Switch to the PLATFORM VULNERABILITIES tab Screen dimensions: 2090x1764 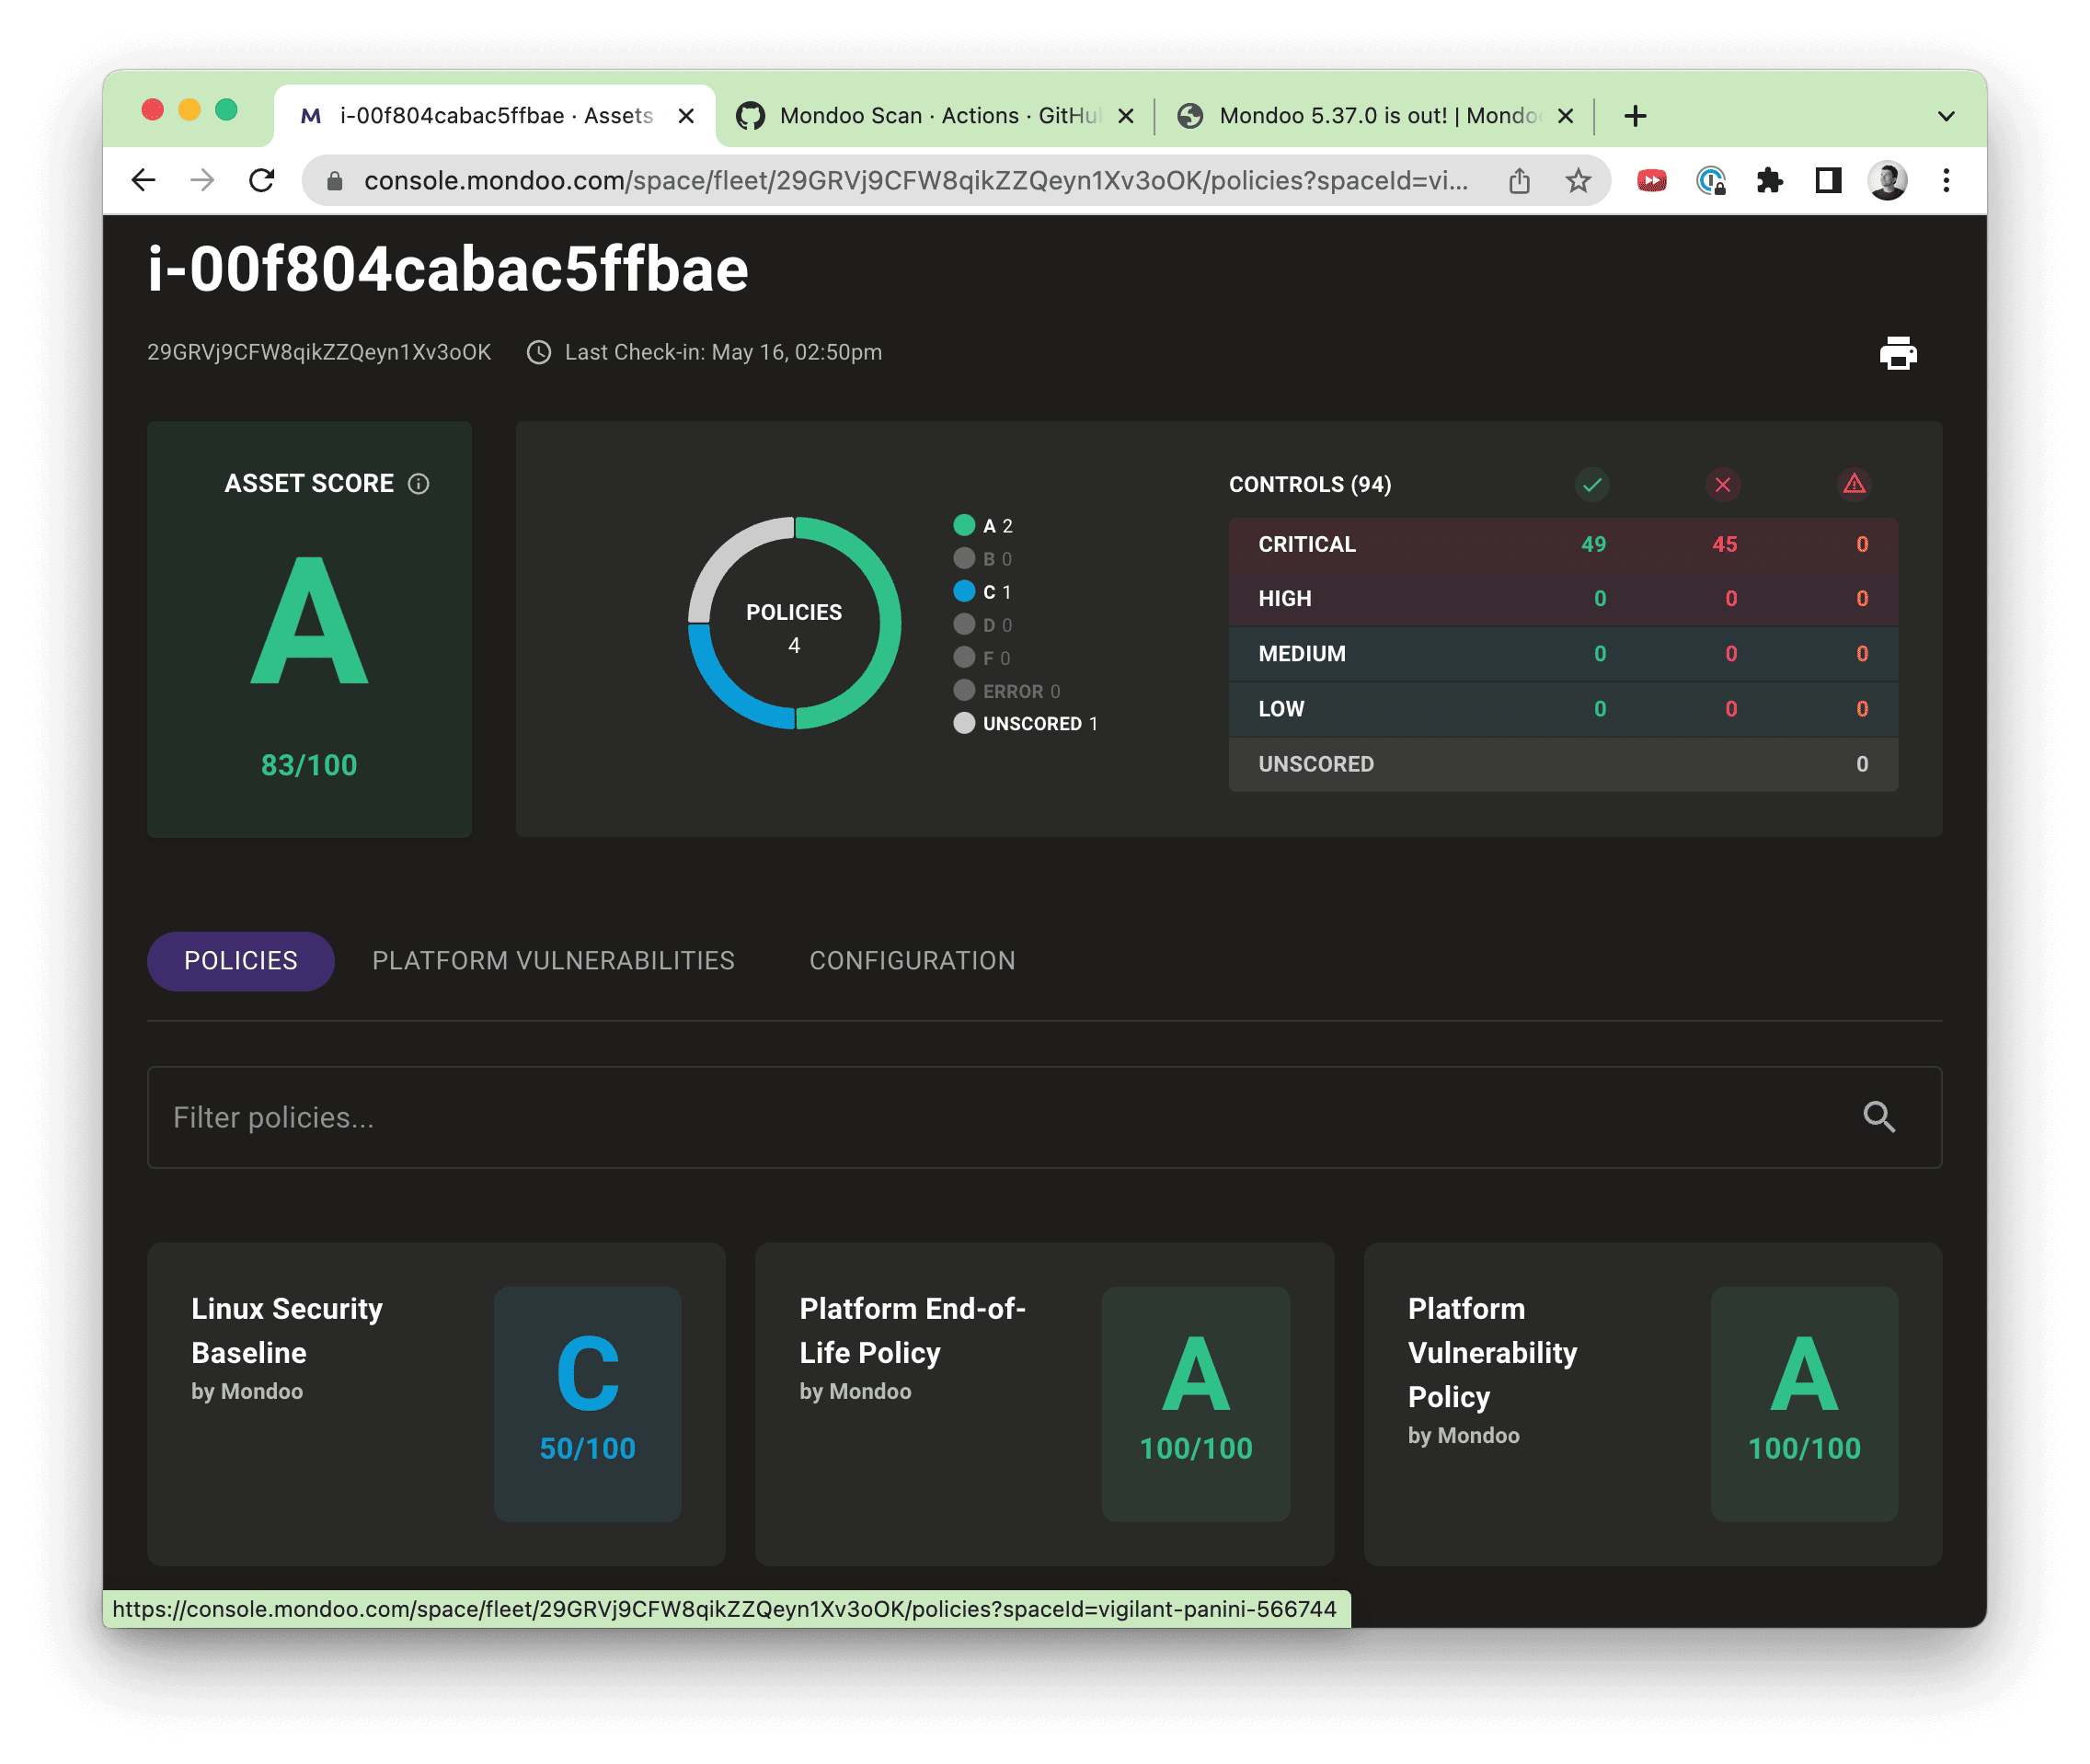pos(553,960)
